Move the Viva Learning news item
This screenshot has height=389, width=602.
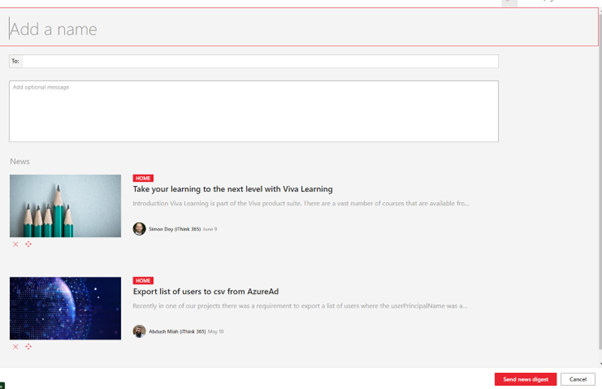click(x=28, y=244)
